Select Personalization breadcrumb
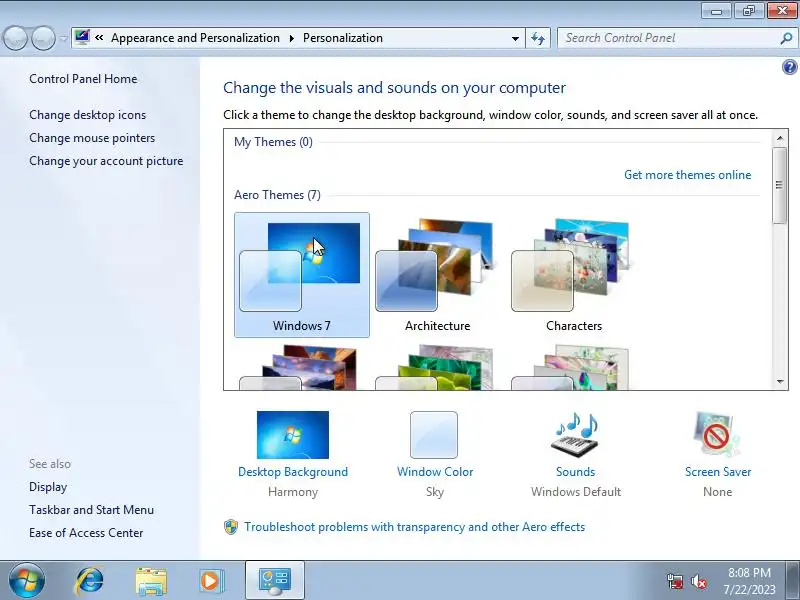 343,38
